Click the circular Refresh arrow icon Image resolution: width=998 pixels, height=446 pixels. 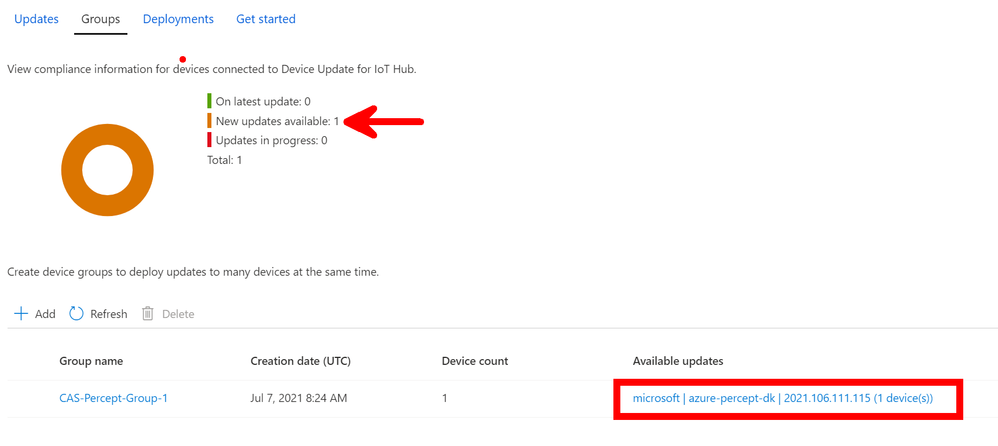pos(76,314)
